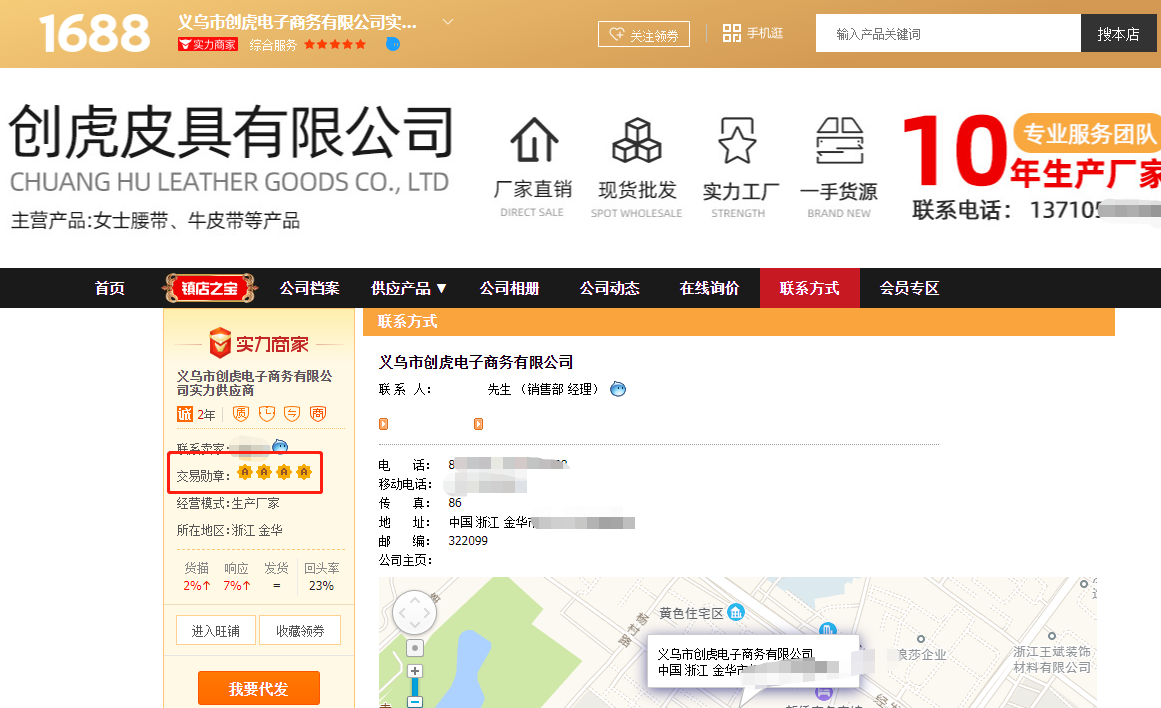Viewport: 1161px width, 708px height.
Task: Click the first orange arrow icon under 联系人
Action: point(384,424)
